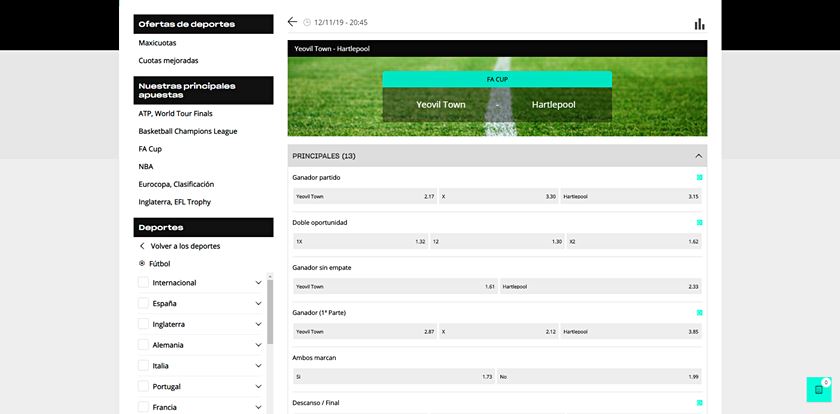This screenshot has width=840, height=414.
Task: Expand the España league list
Action: point(258,303)
